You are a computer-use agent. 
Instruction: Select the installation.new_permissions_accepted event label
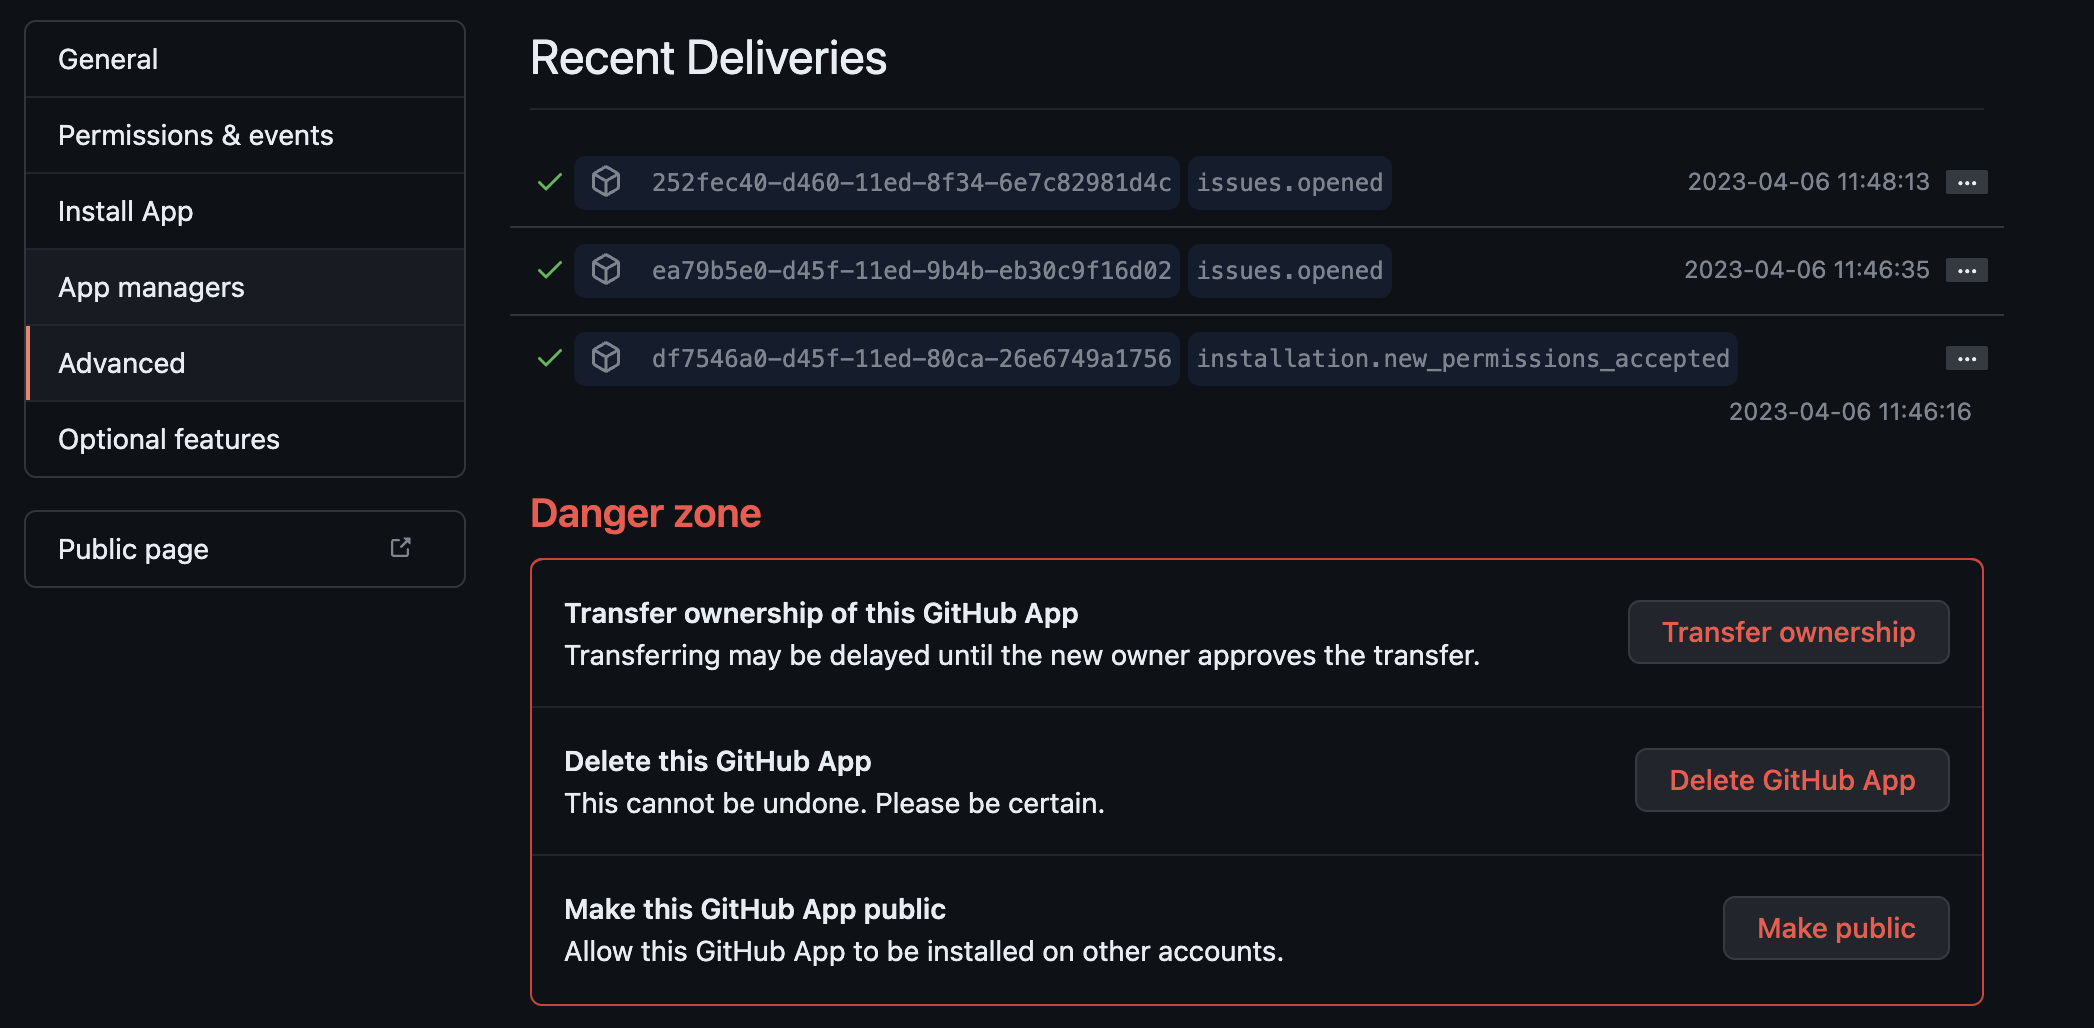[x=1463, y=359]
